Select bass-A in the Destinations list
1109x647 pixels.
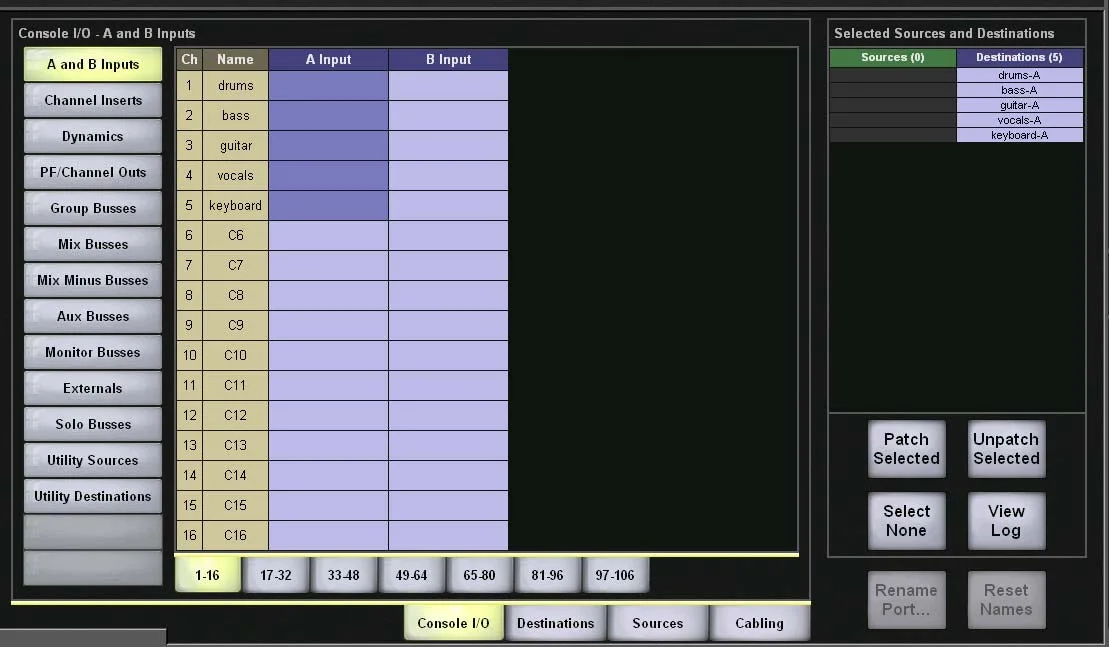(x=1020, y=90)
